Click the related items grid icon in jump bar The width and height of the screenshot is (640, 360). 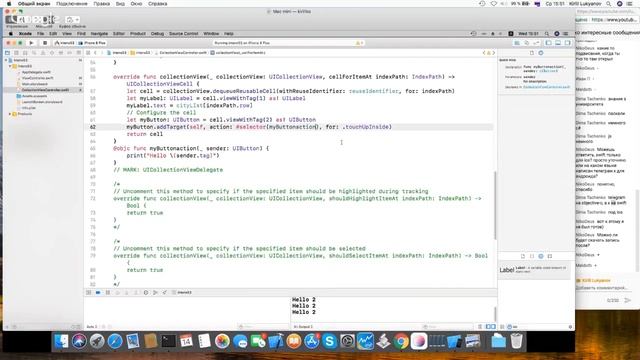88,53
